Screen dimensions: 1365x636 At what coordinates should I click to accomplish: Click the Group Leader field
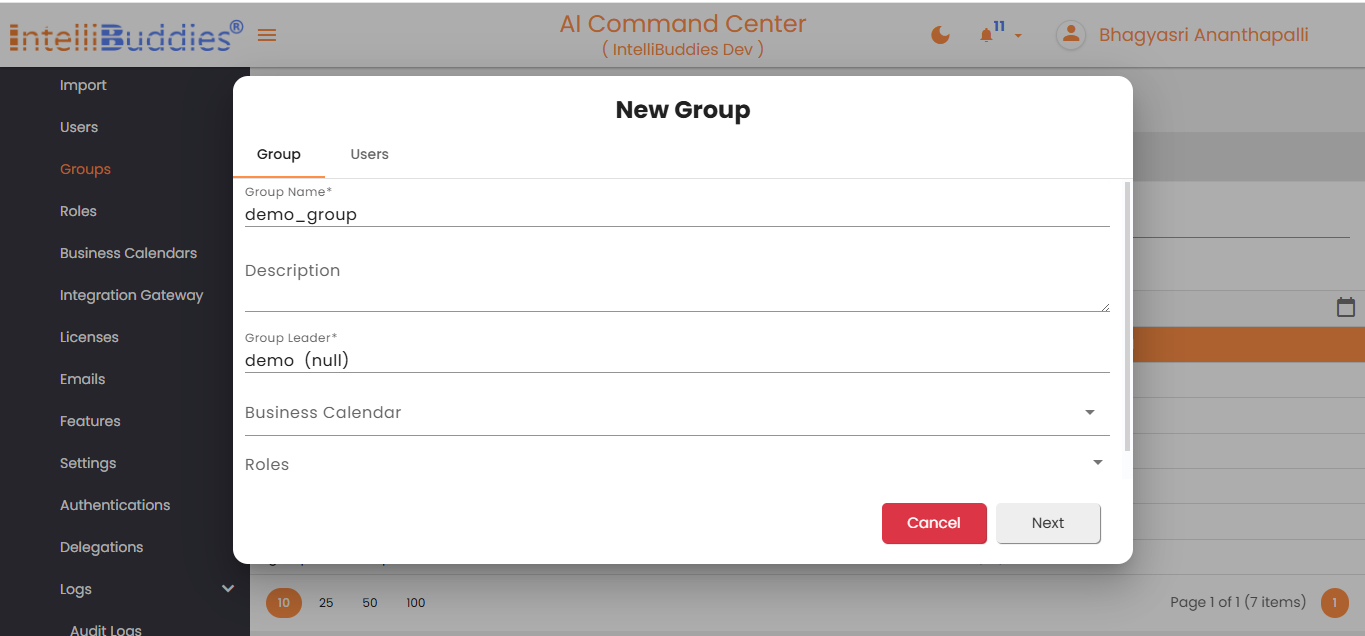click(x=676, y=360)
